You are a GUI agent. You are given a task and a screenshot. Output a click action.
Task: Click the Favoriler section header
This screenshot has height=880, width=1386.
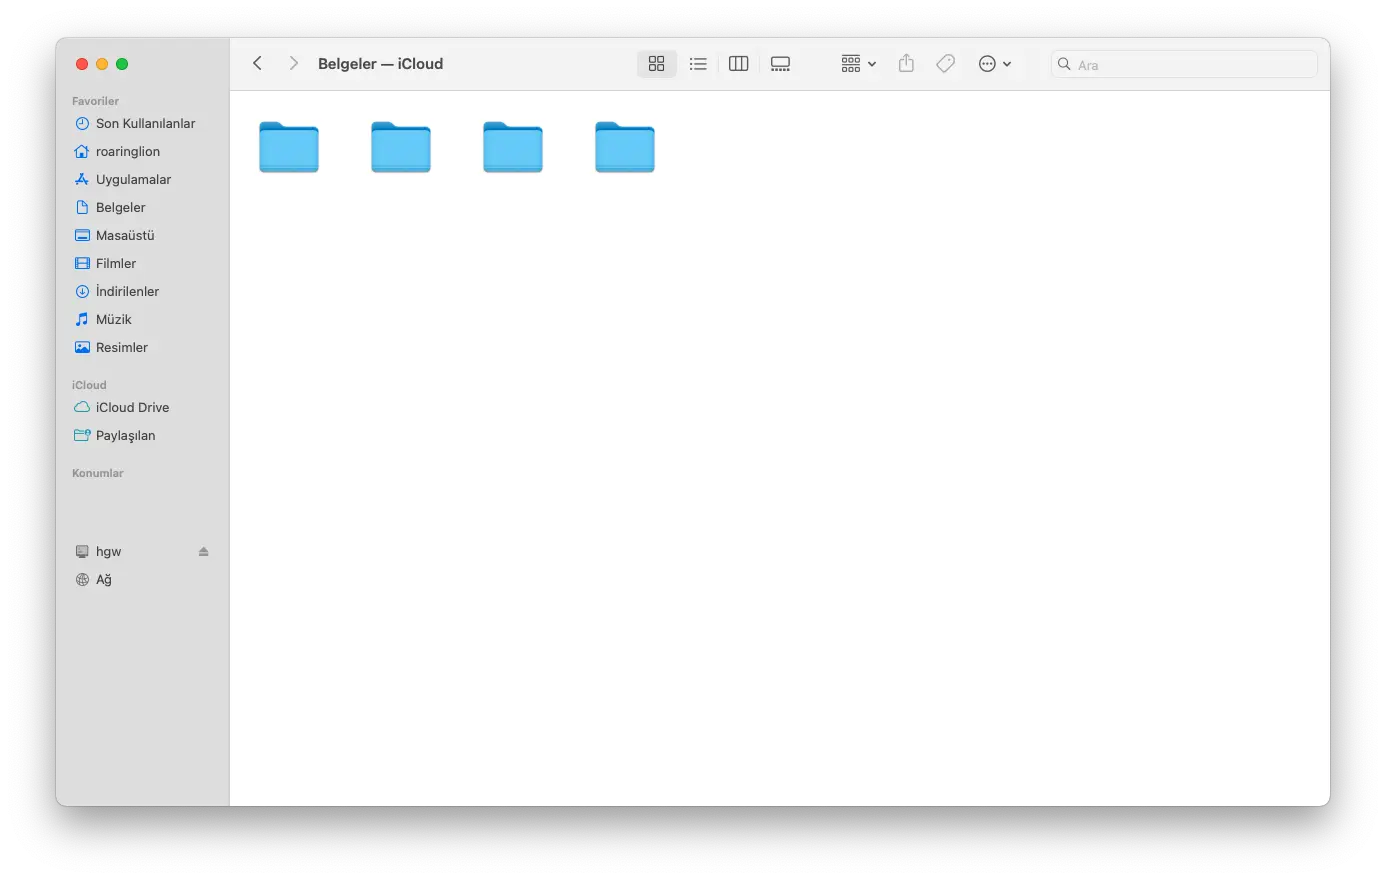tap(95, 101)
